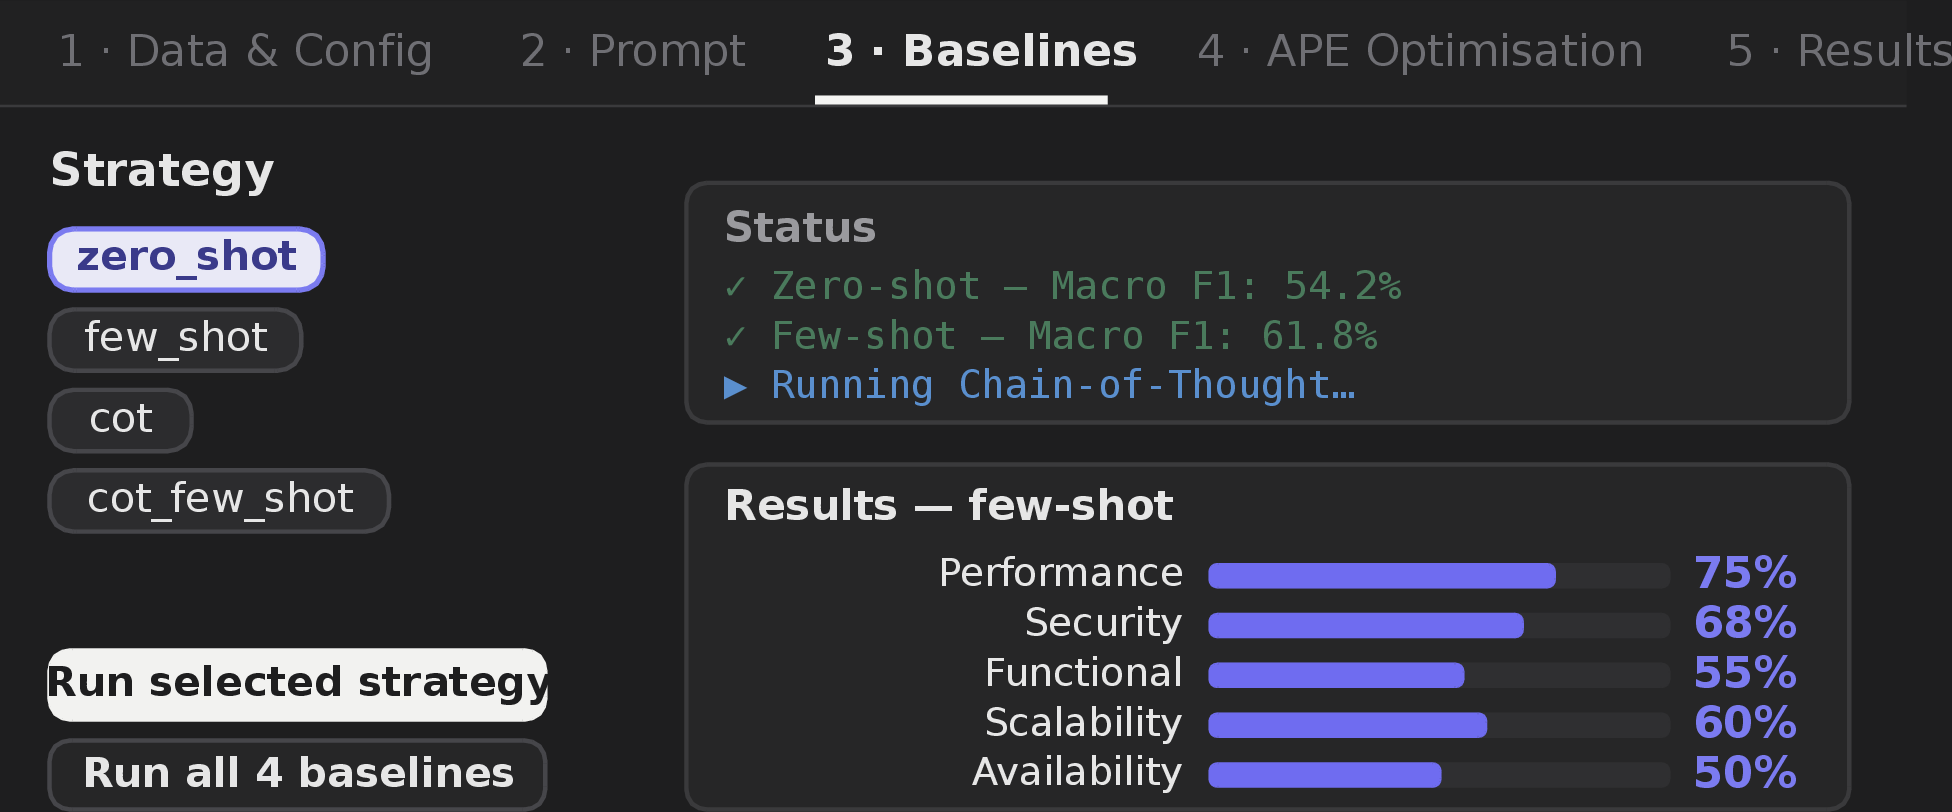This screenshot has height=812, width=1952.
Task: Click the Security progress bar
Action: click(1439, 626)
